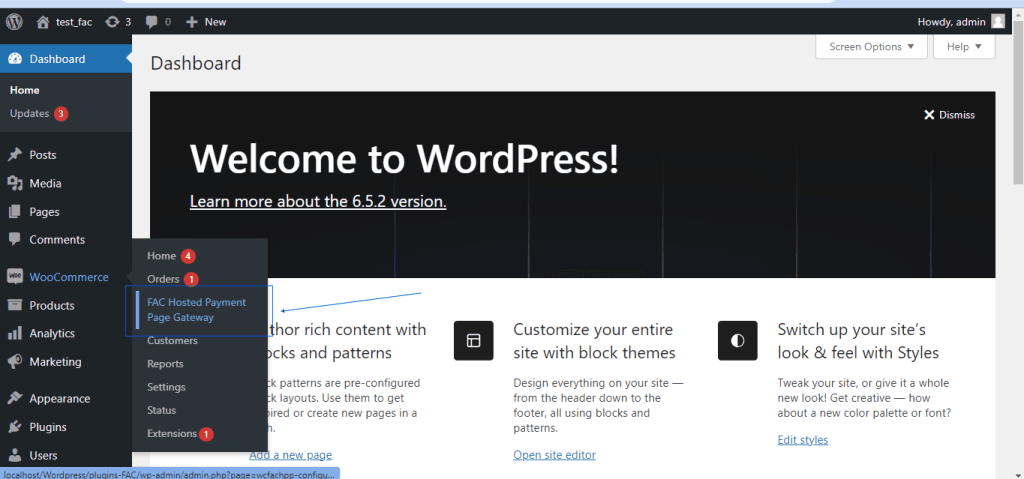1024x479 pixels.
Task: Open the Posts menu
Action: coord(42,155)
